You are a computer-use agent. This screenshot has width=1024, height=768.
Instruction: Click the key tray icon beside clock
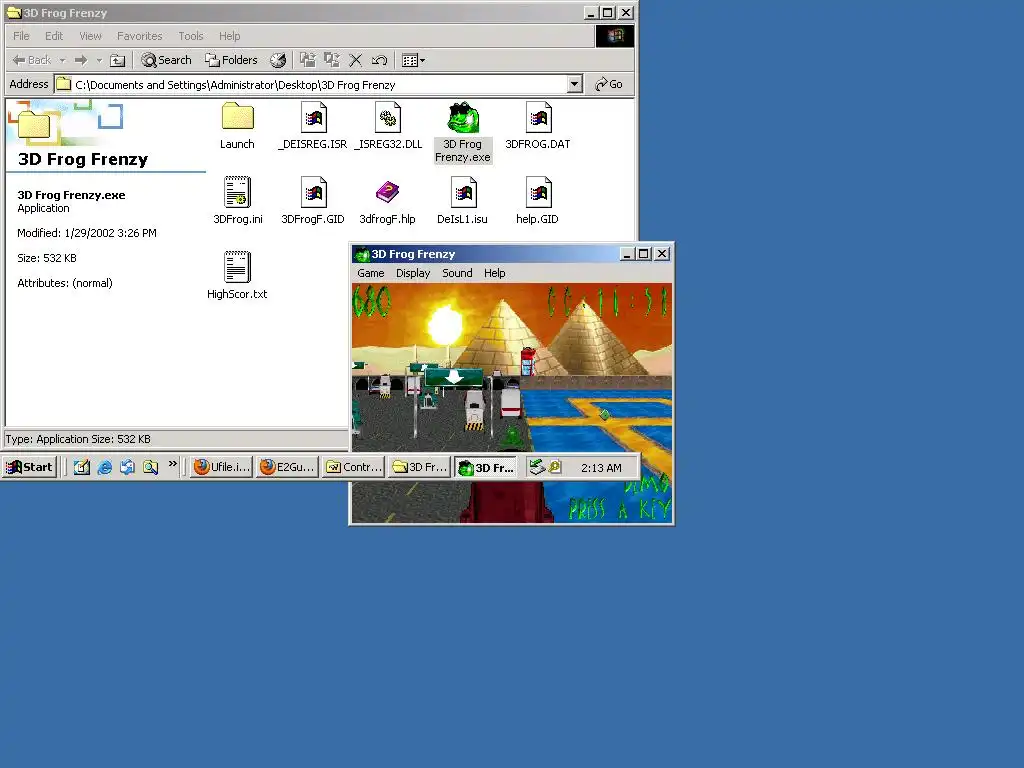click(555, 466)
